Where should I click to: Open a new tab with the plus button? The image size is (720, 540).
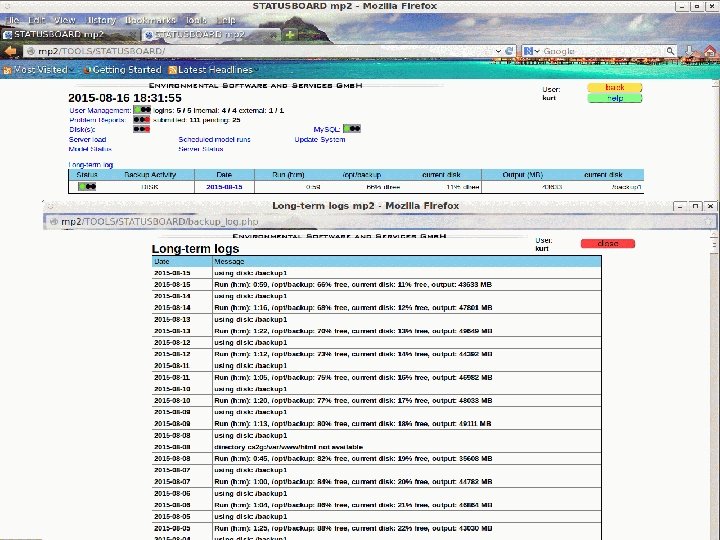(x=290, y=34)
